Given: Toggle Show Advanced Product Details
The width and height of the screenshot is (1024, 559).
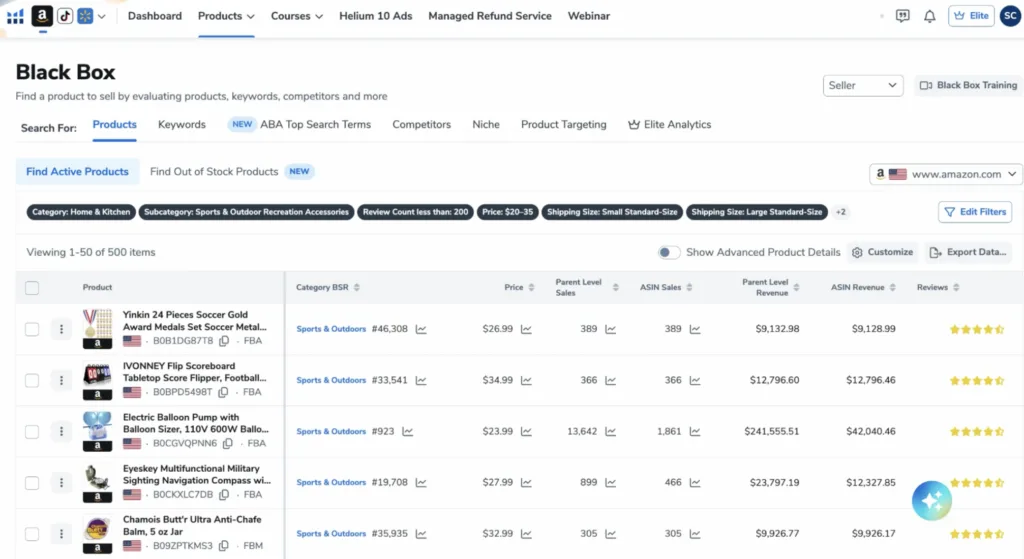Looking at the screenshot, I should click(669, 252).
